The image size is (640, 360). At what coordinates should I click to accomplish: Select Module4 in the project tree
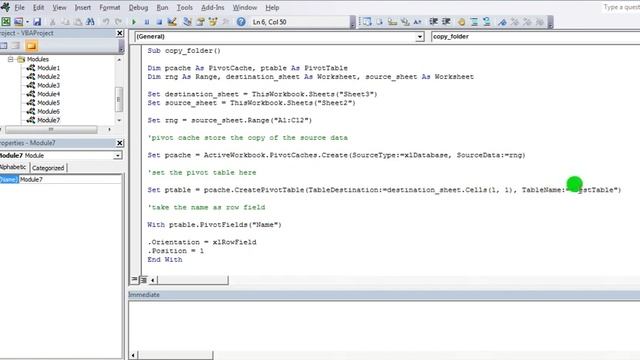[x=48, y=94]
